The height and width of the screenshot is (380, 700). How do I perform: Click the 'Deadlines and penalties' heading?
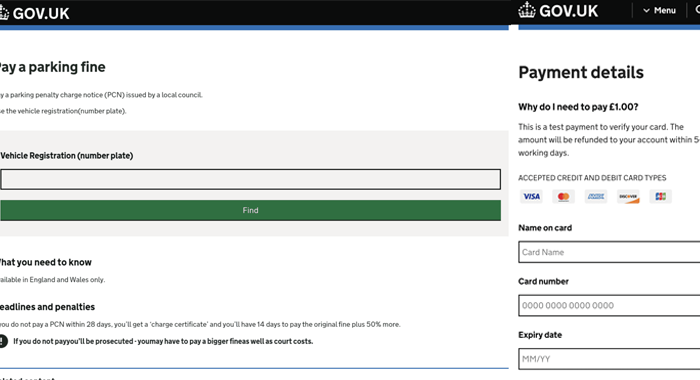(x=47, y=307)
